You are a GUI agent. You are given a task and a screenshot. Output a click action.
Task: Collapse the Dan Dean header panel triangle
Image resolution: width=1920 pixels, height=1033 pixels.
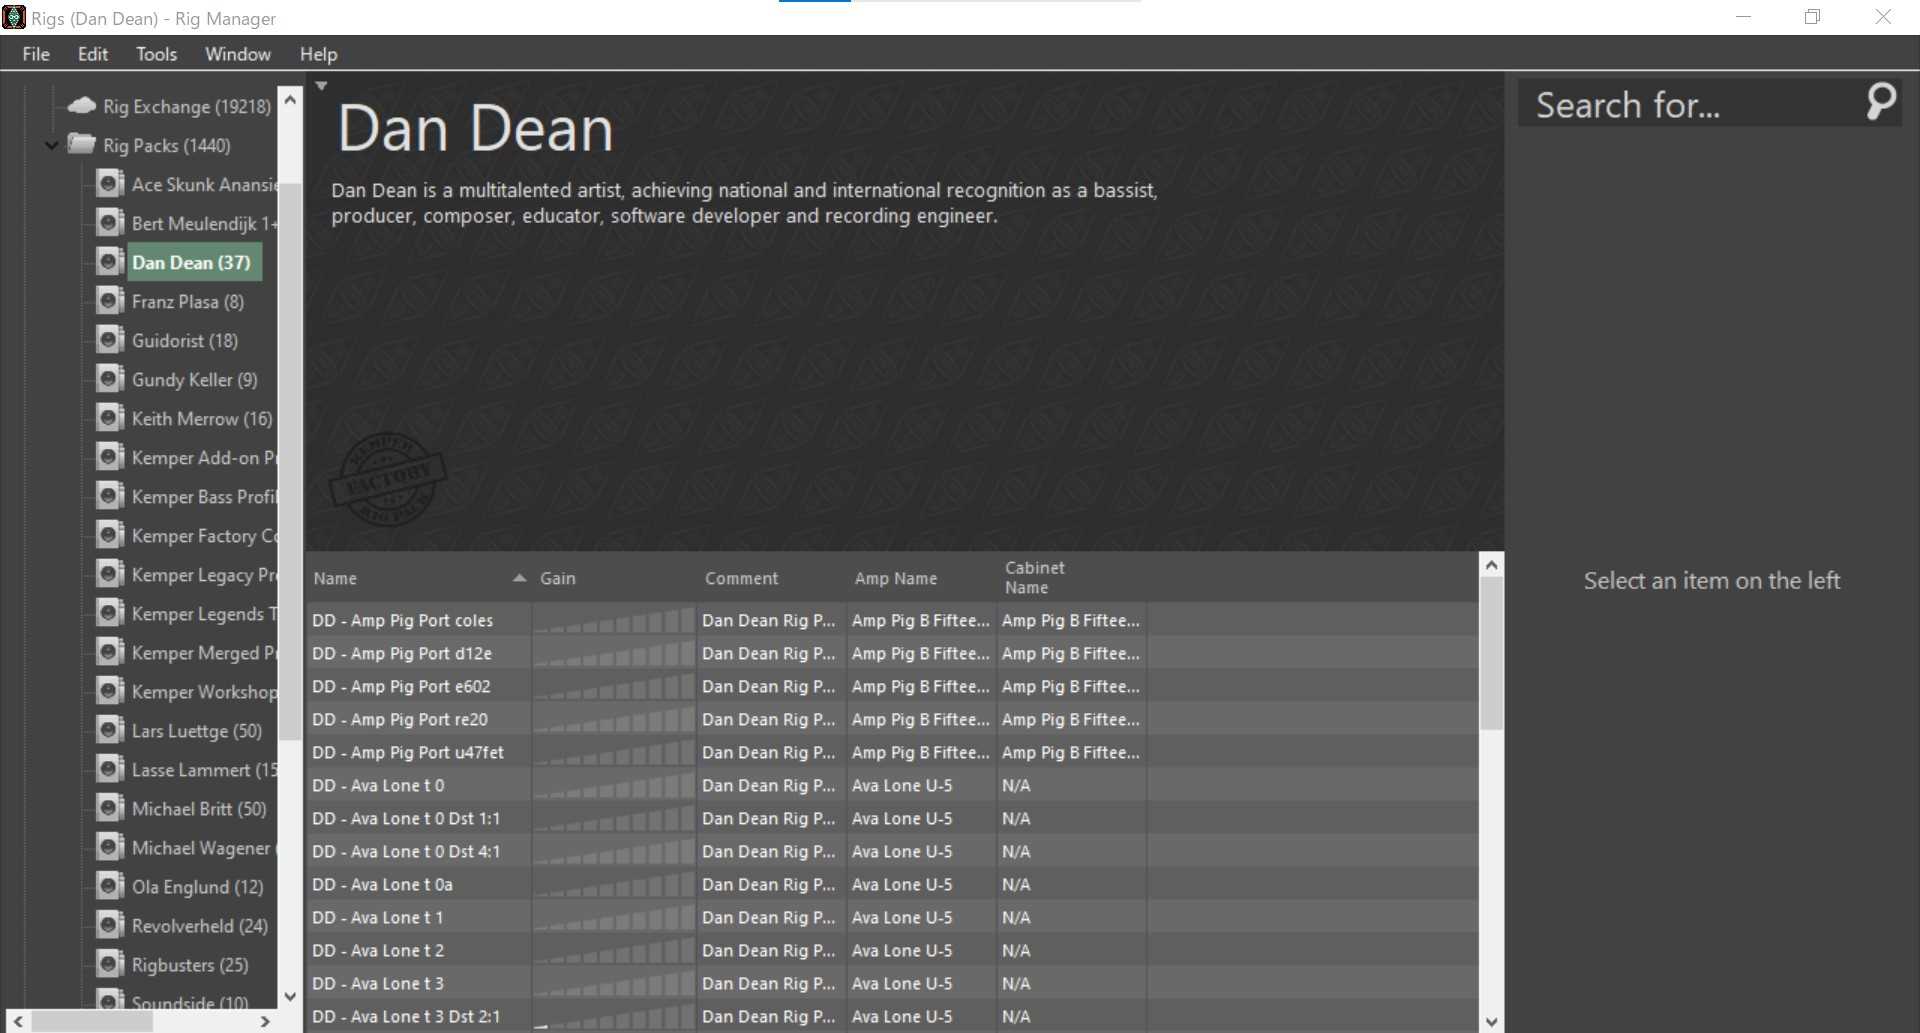321,86
